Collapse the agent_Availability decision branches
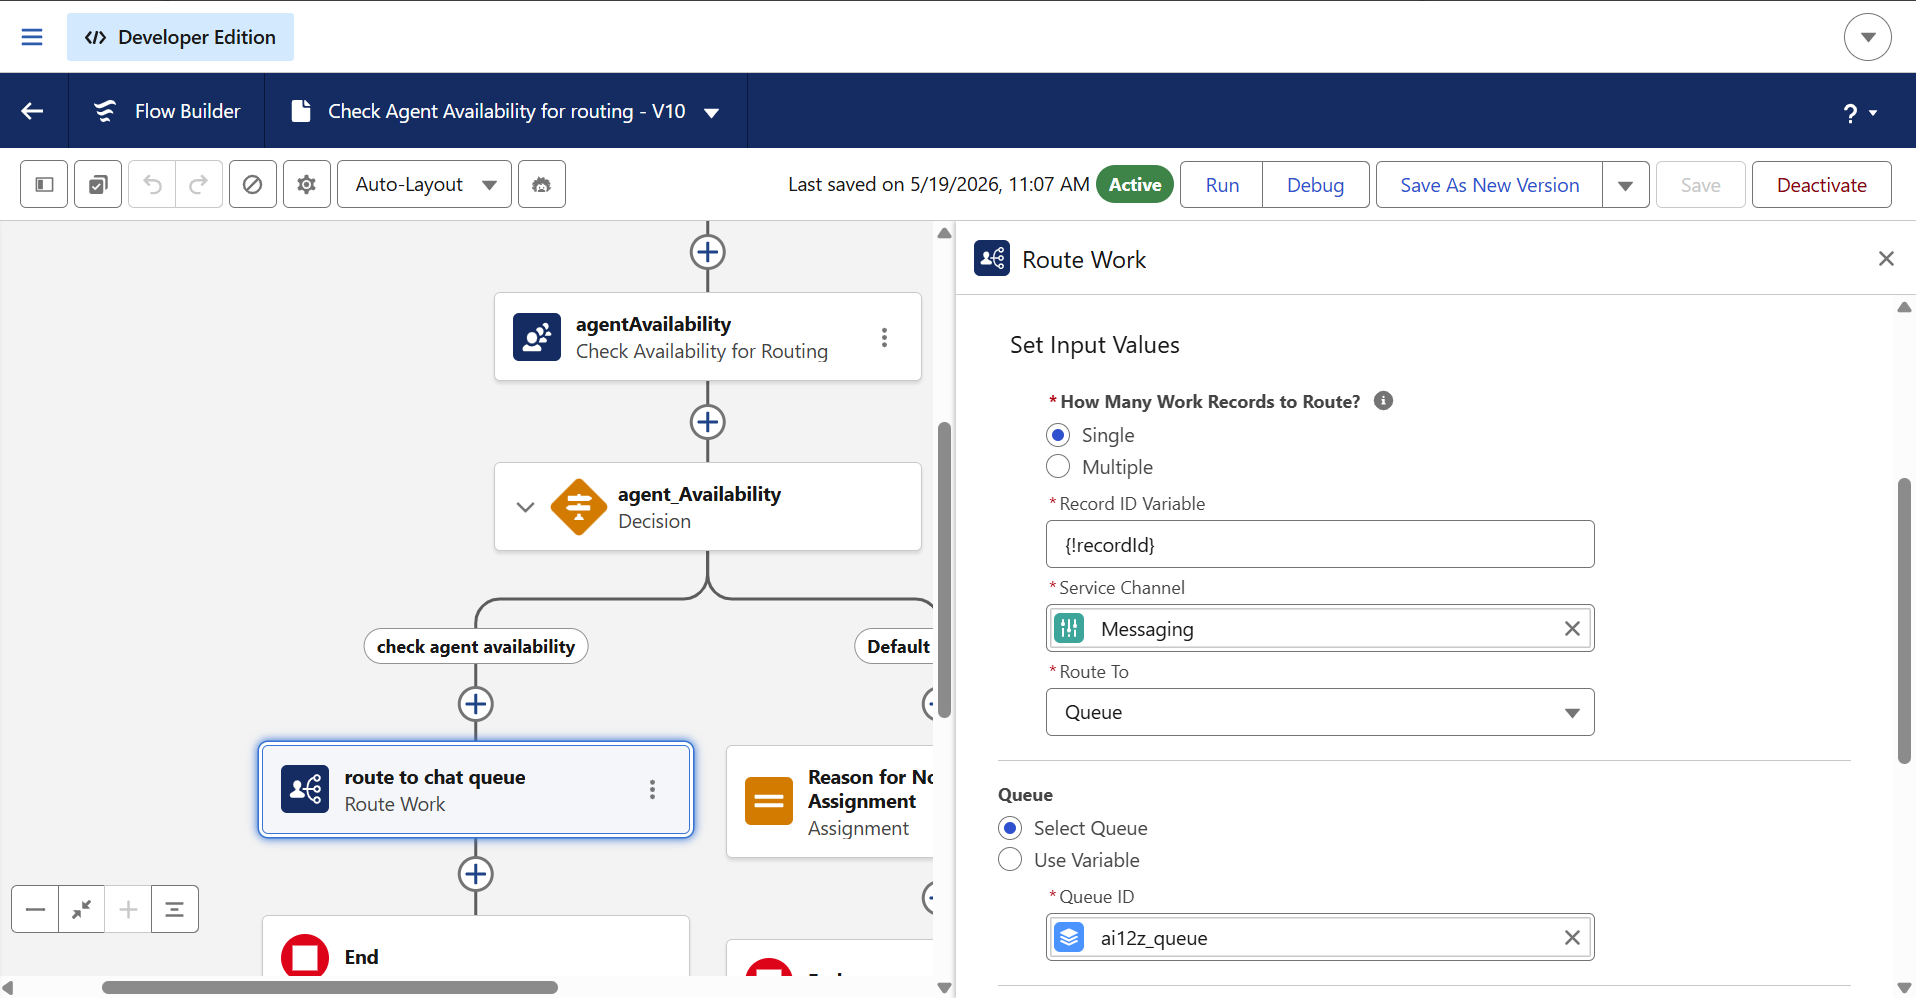The width and height of the screenshot is (1916, 998). click(525, 507)
